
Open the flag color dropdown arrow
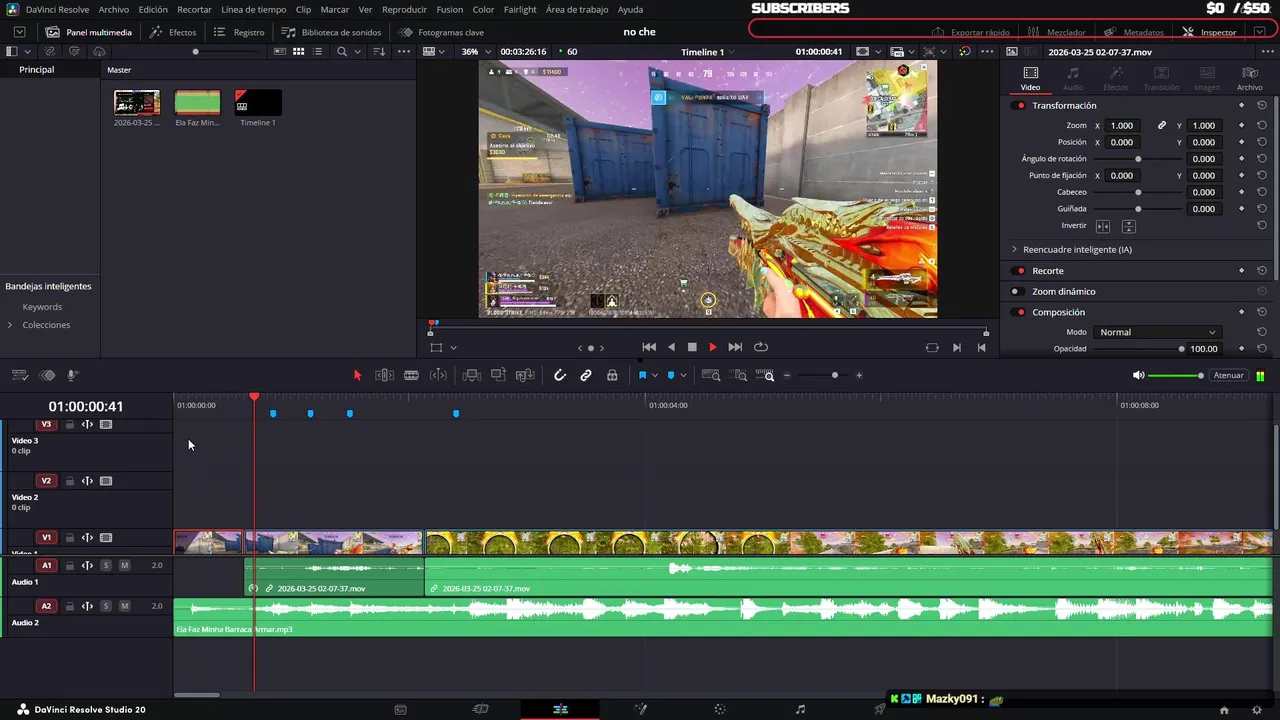coord(655,375)
